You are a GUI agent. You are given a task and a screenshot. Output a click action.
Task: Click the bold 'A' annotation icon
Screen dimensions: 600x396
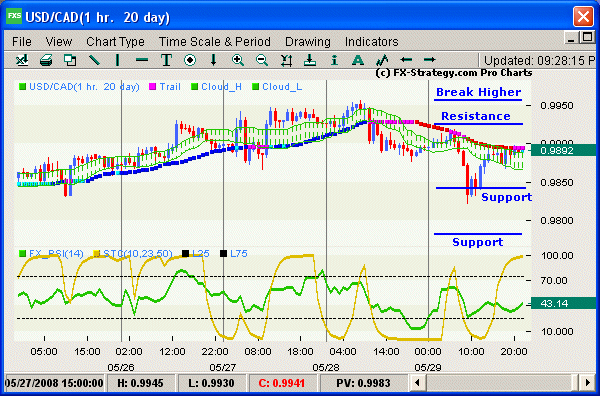point(358,60)
